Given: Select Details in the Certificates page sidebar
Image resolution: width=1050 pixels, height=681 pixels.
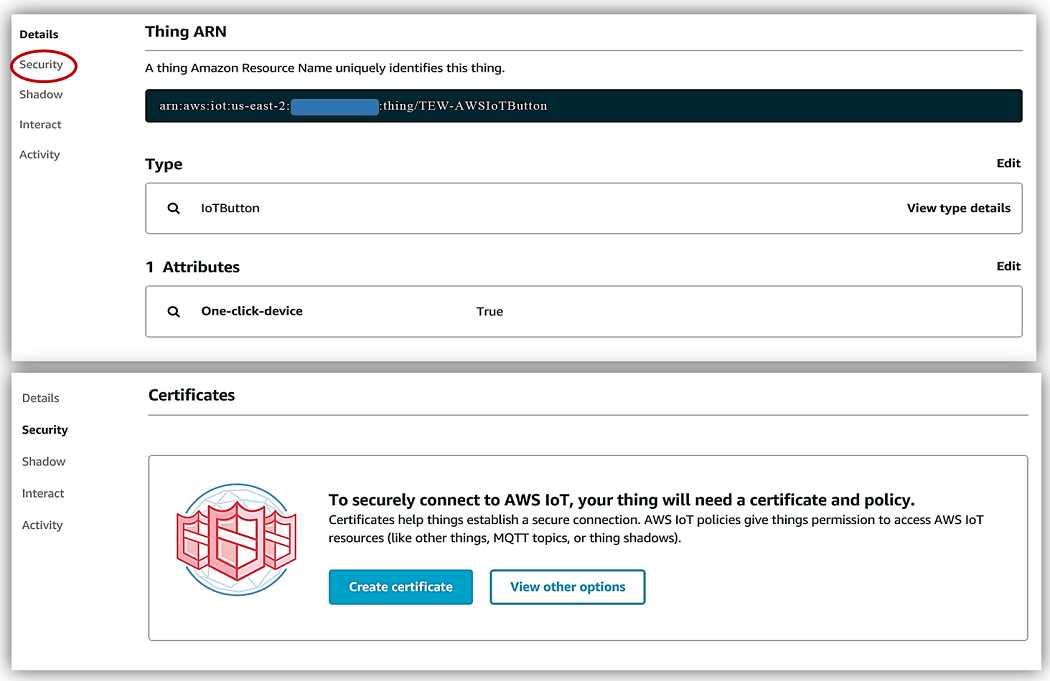Looking at the screenshot, I should pos(41,398).
